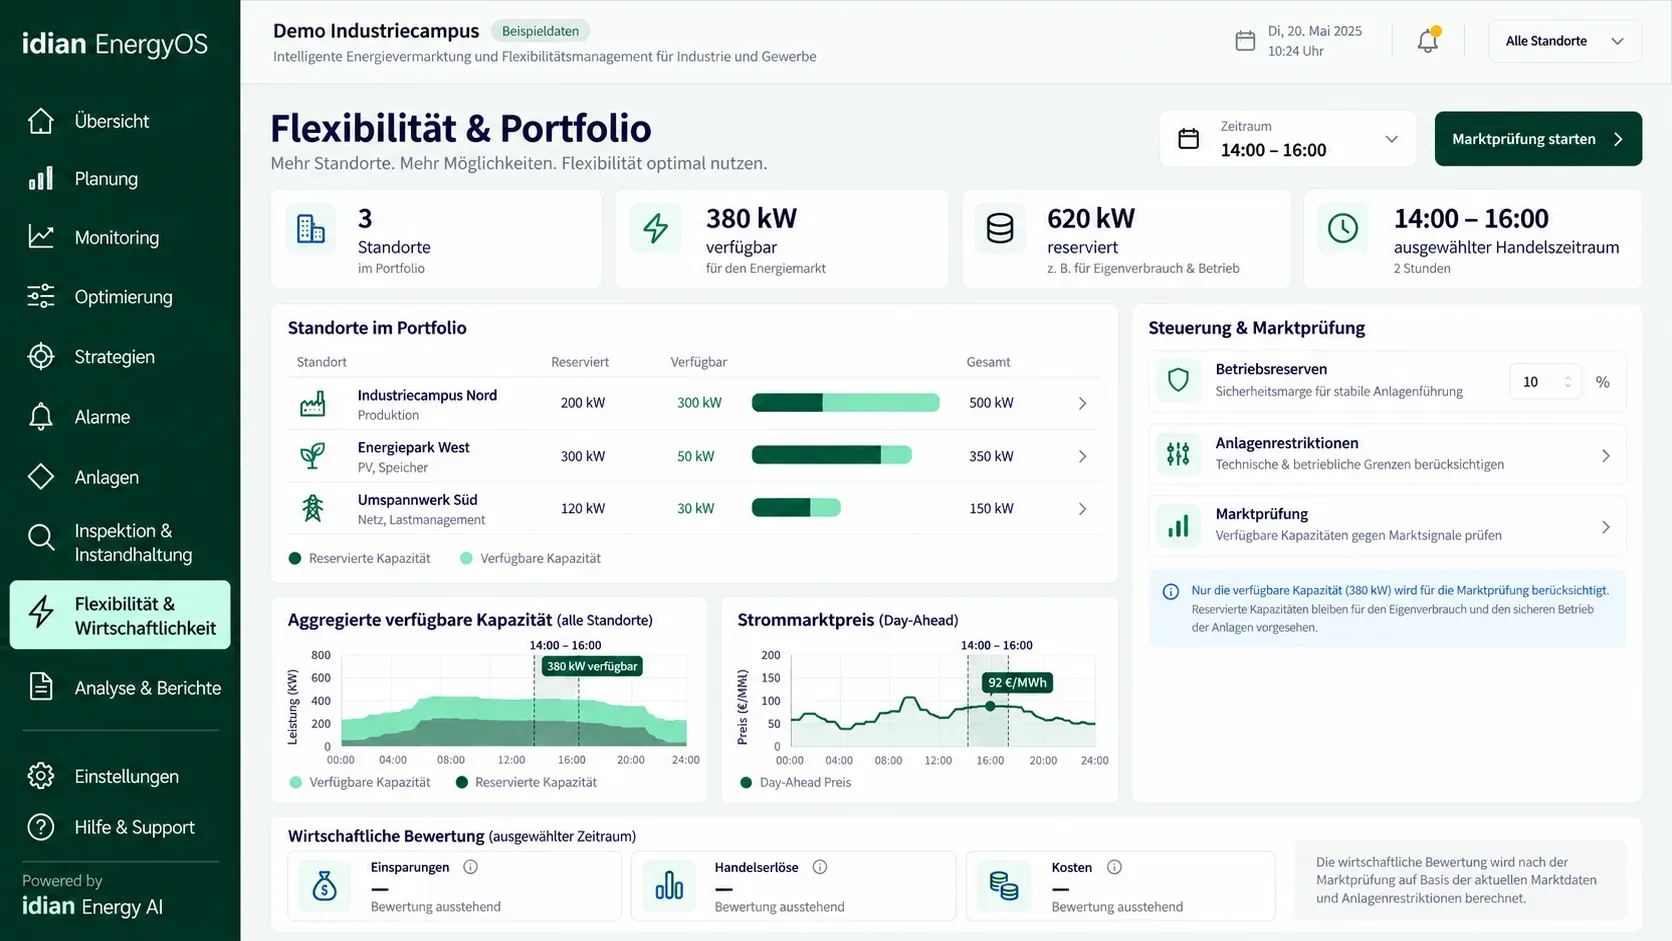Click the Betriebsreserven value field showing 10
Image resolution: width=1672 pixels, height=941 pixels.
1545,382
